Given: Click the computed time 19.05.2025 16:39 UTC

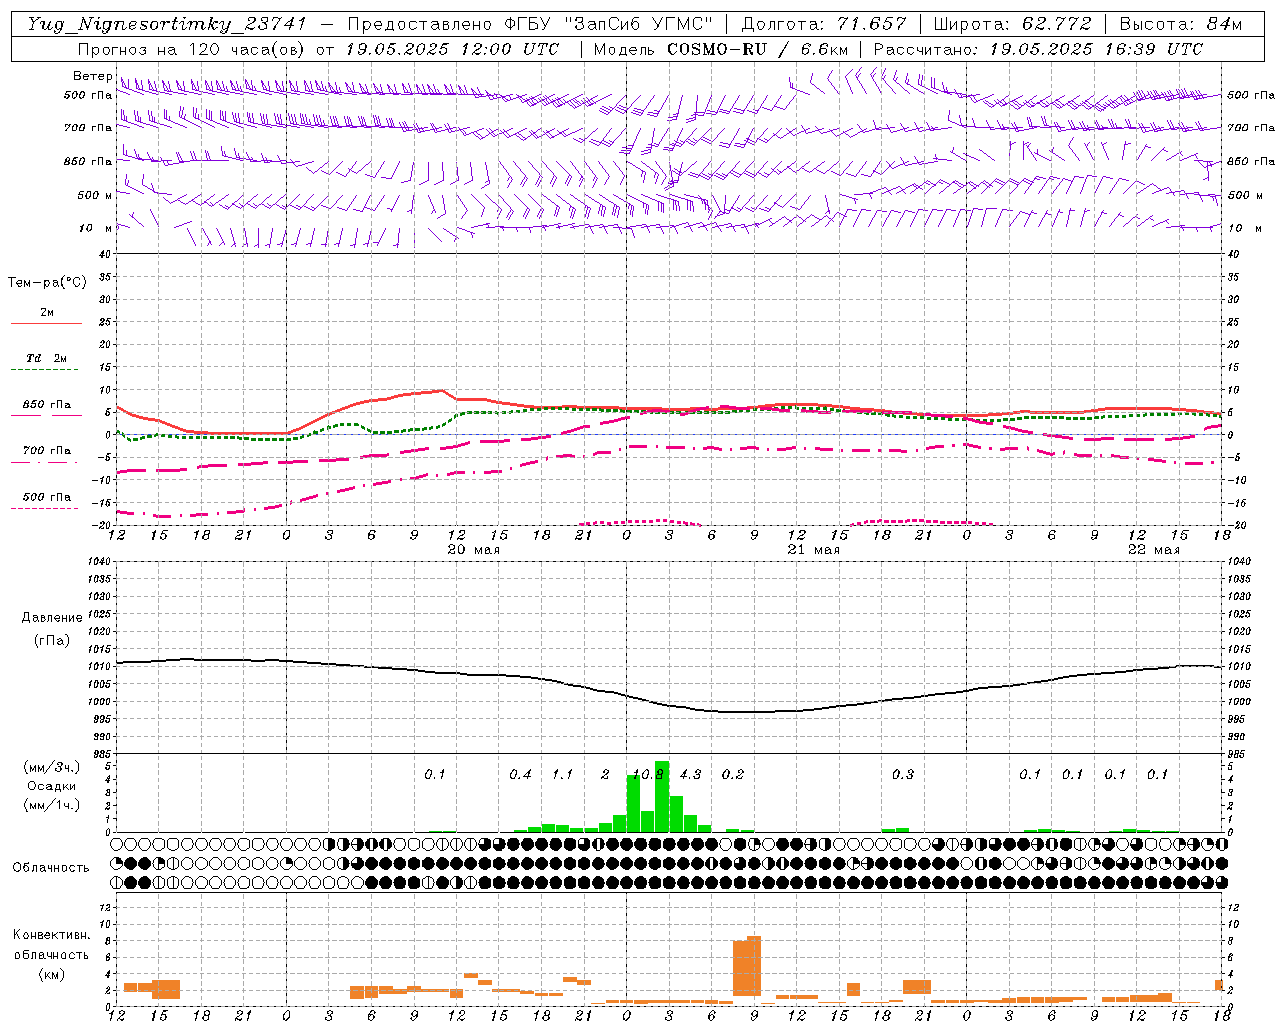Looking at the screenshot, I should click(x=1096, y=49).
